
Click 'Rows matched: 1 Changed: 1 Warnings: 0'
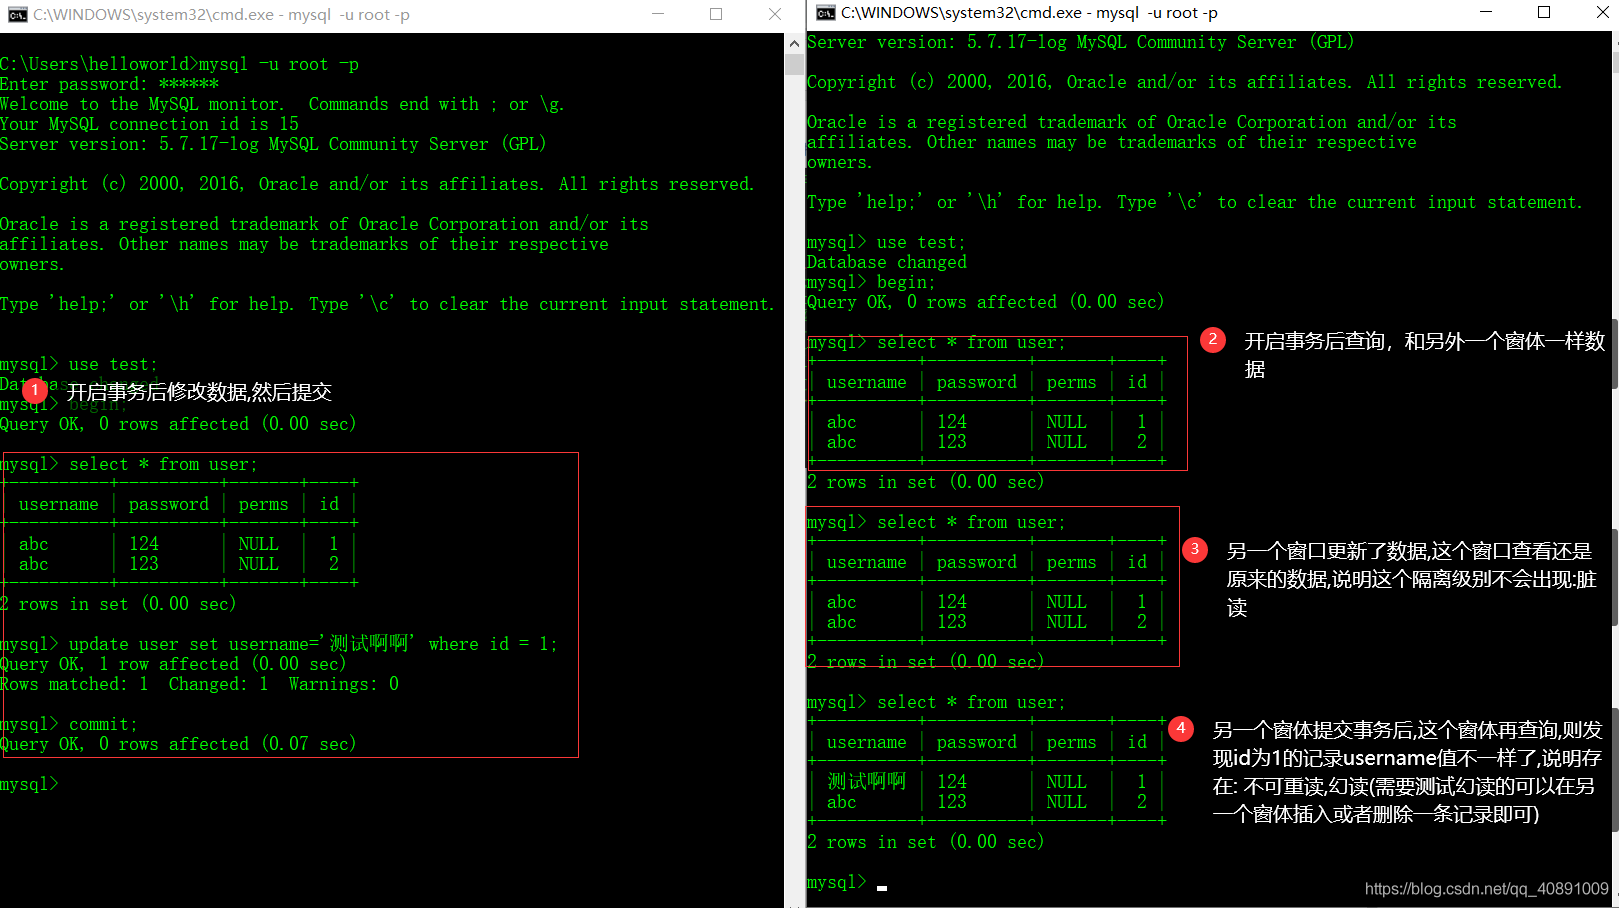199,684
